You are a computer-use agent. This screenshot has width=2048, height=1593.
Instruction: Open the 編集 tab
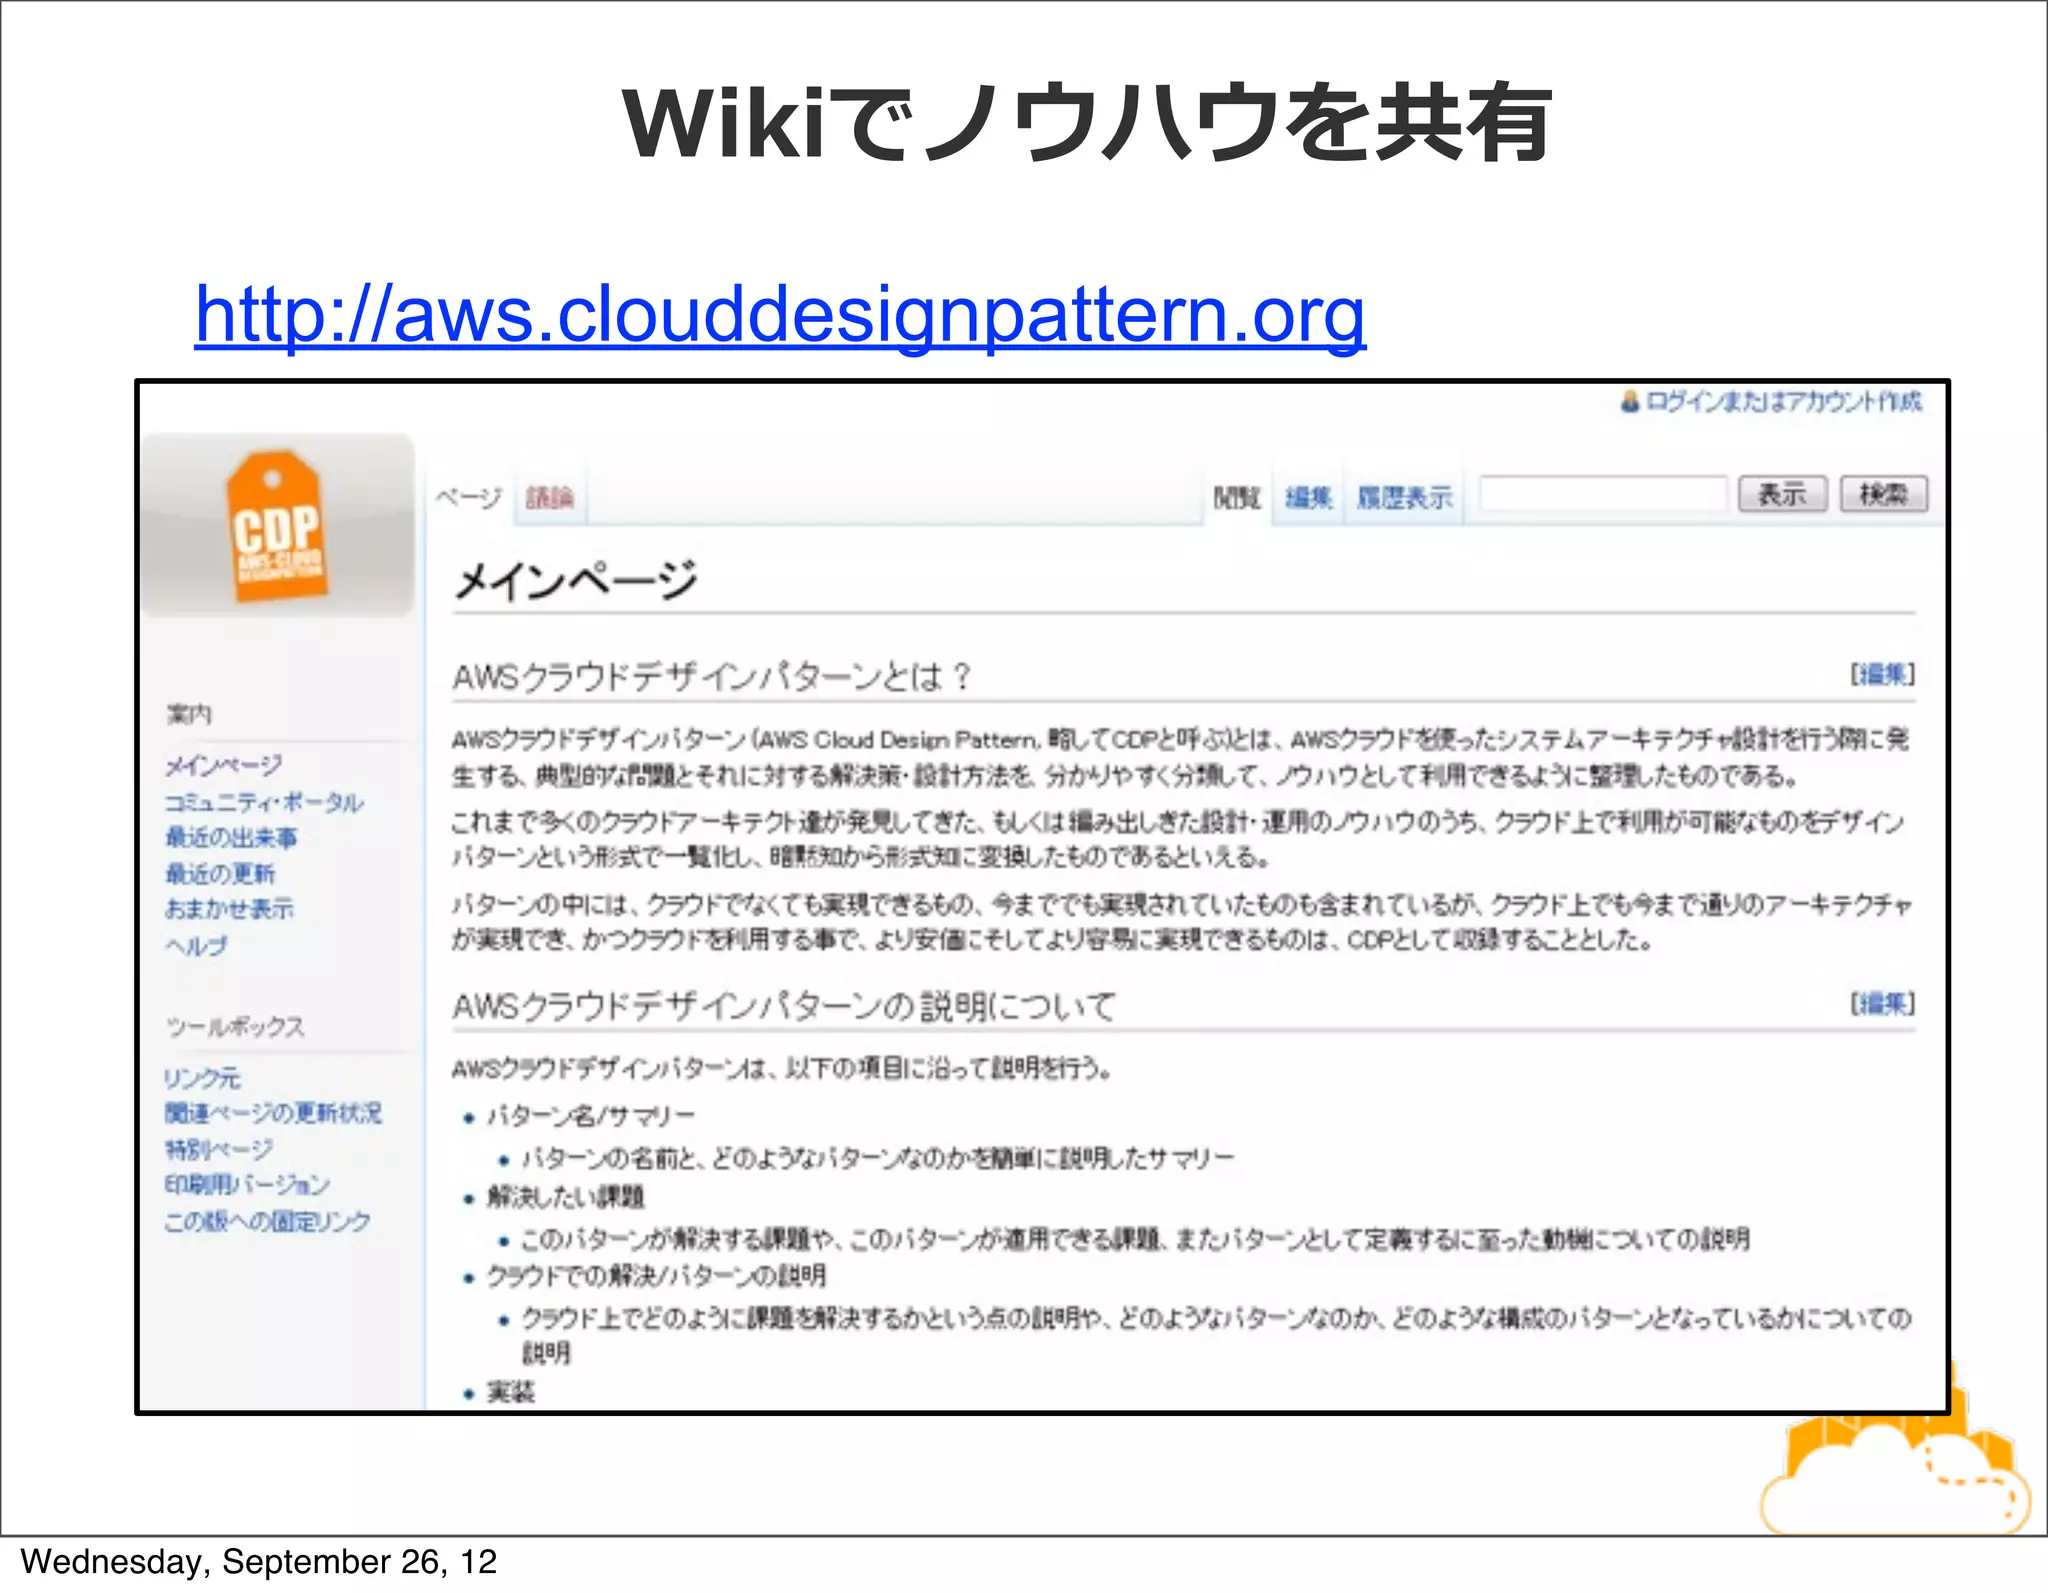click(x=1309, y=497)
